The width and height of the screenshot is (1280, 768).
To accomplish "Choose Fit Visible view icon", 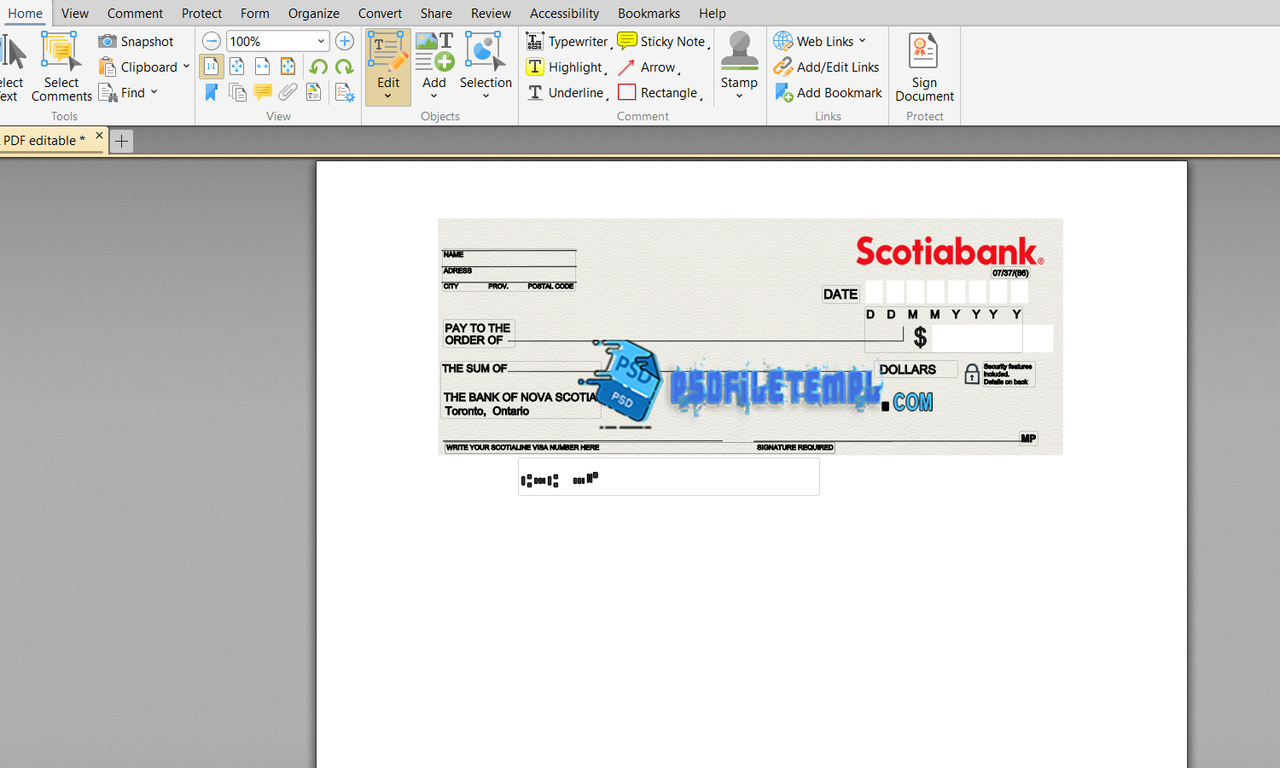I will (288, 67).
